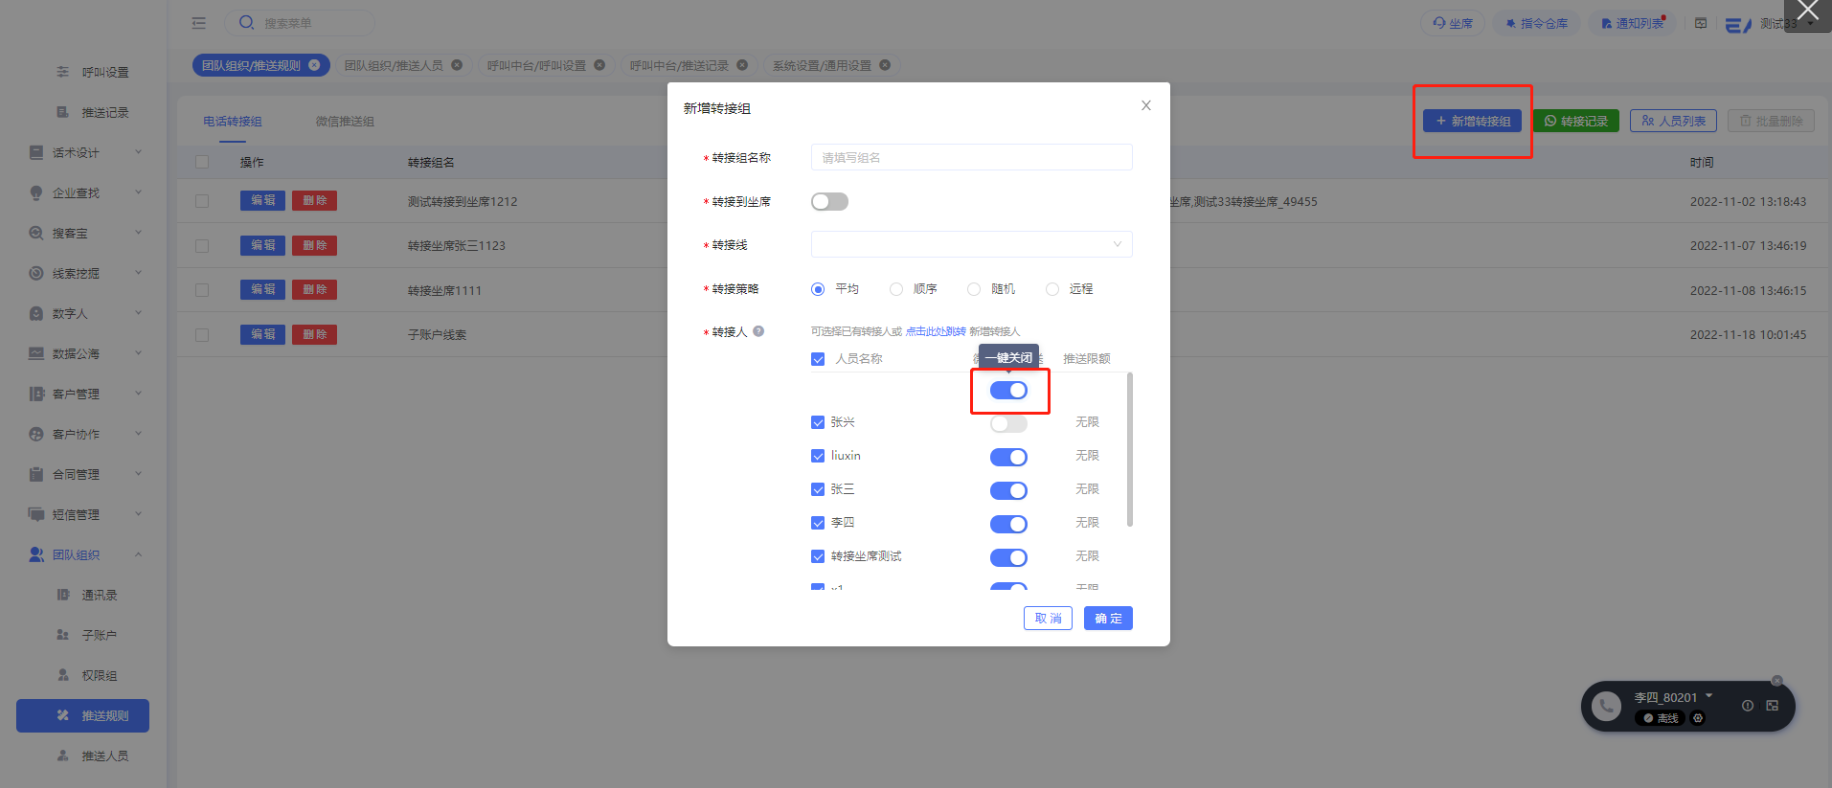Click the help icon beside 转接人
Viewport: 1832px width, 788px height.
pos(759,332)
